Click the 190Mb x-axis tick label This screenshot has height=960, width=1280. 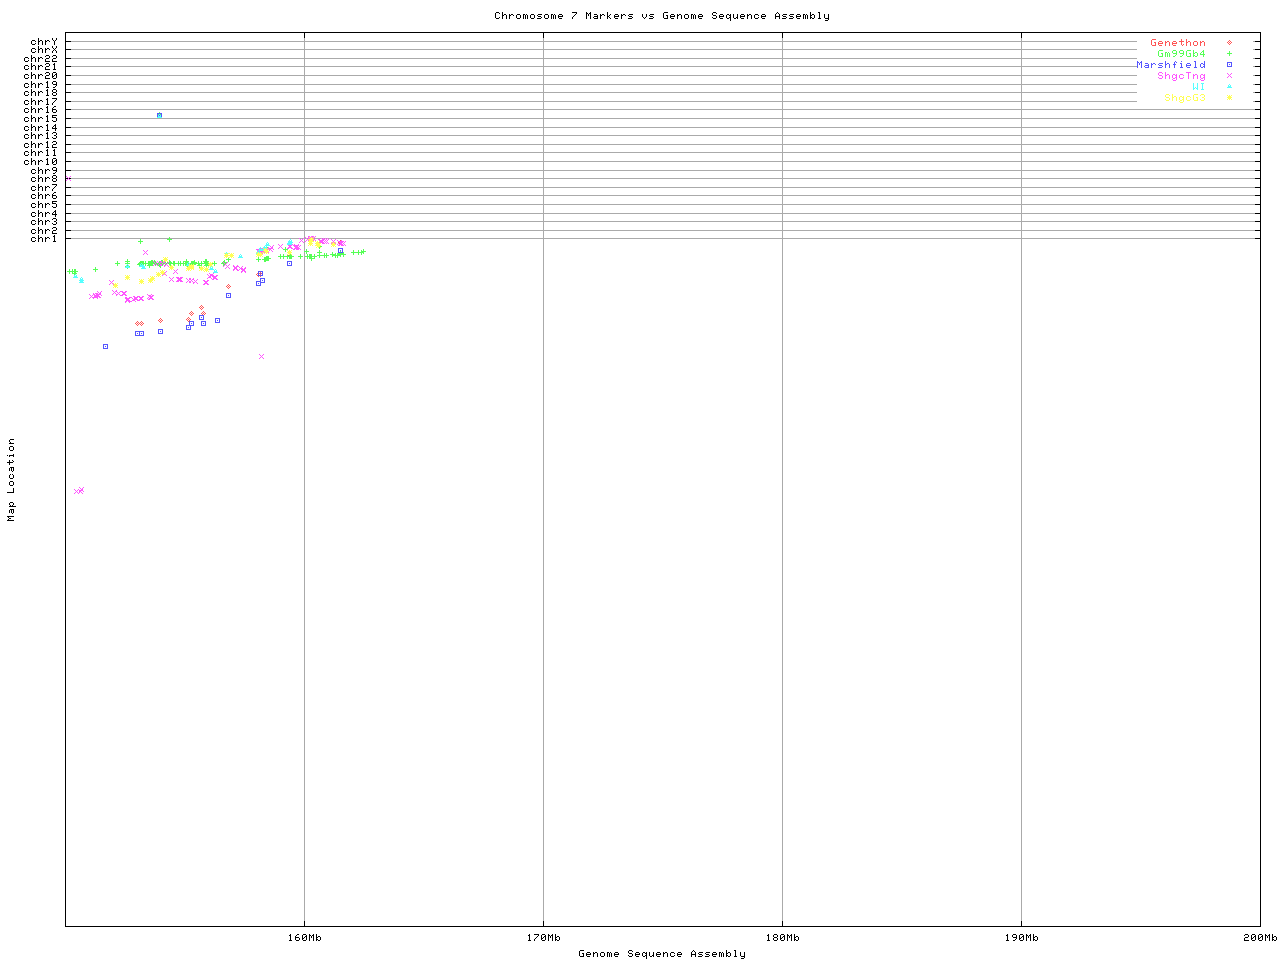[1021, 938]
